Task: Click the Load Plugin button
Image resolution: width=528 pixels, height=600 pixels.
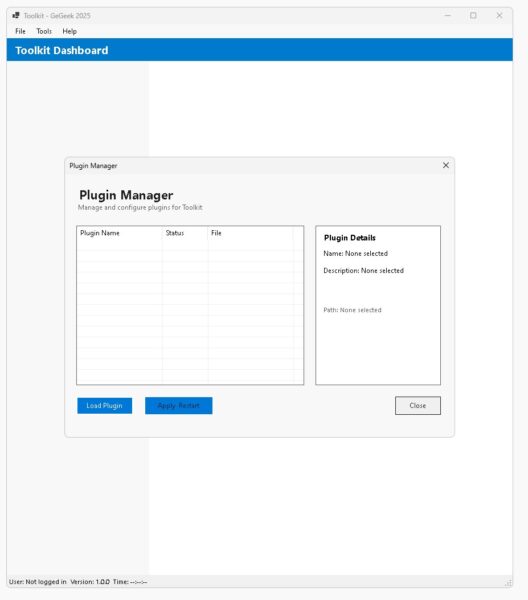Action: [104, 406]
